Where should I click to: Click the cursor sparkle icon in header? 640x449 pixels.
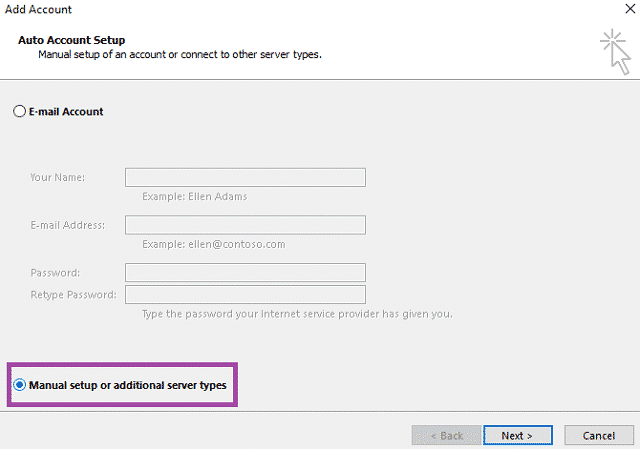[612, 50]
